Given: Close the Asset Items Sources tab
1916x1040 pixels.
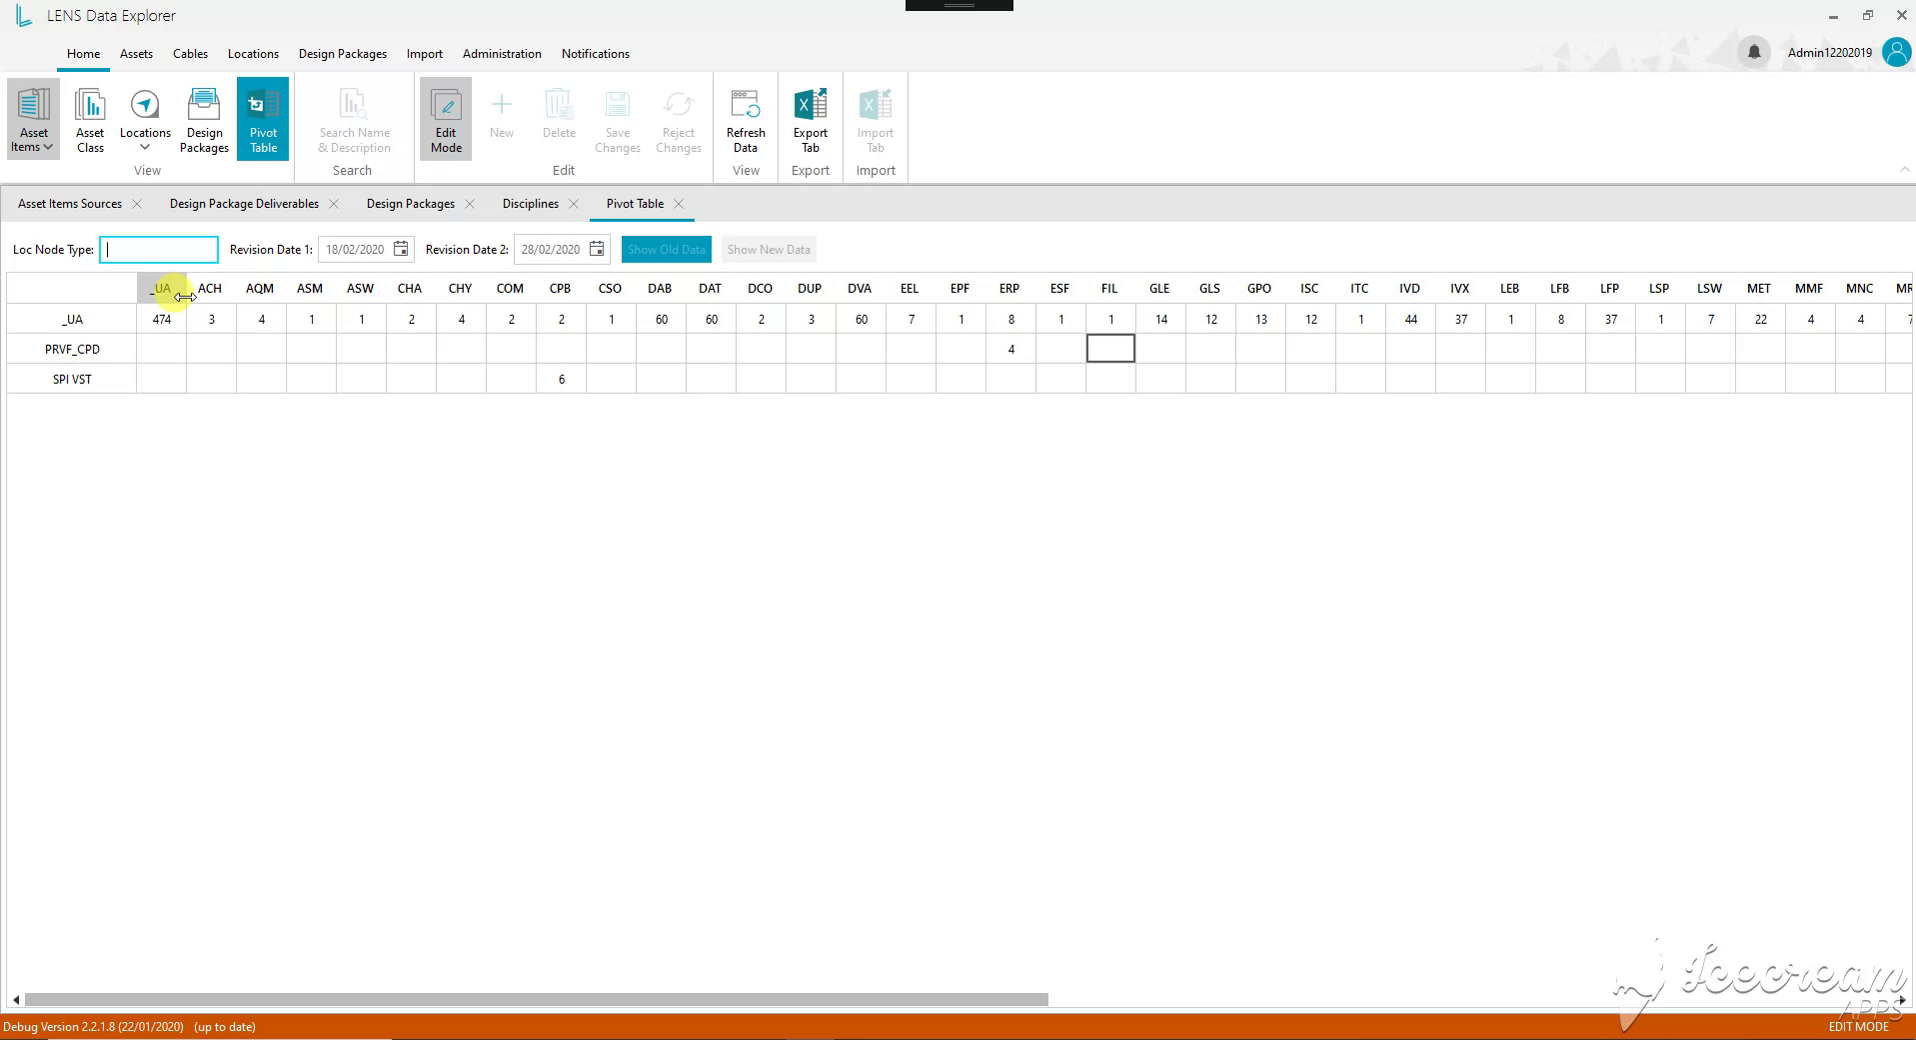Looking at the screenshot, I should click(137, 204).
